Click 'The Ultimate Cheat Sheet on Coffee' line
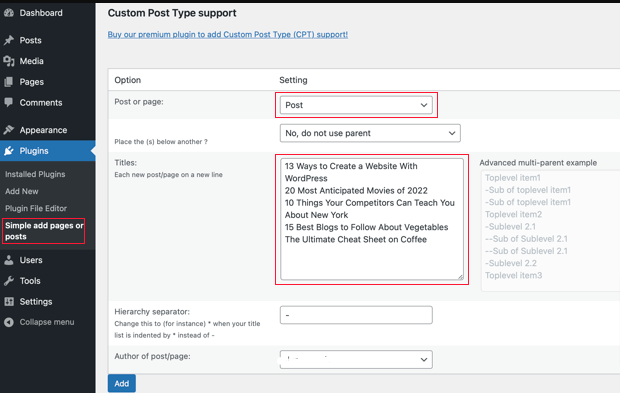This screenshot has width=620, height=393. [356, 240]
